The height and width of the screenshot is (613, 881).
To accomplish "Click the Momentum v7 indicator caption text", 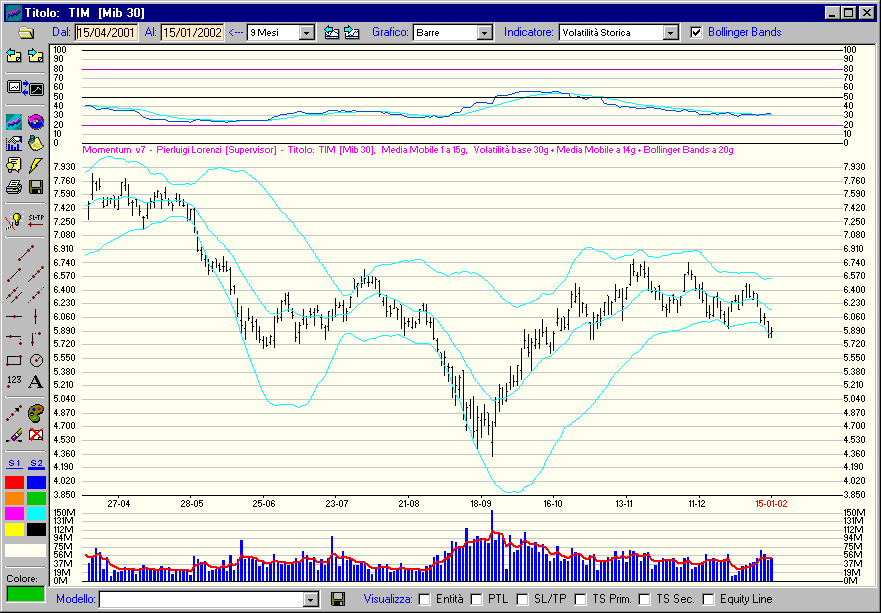I will click(408, 150).
